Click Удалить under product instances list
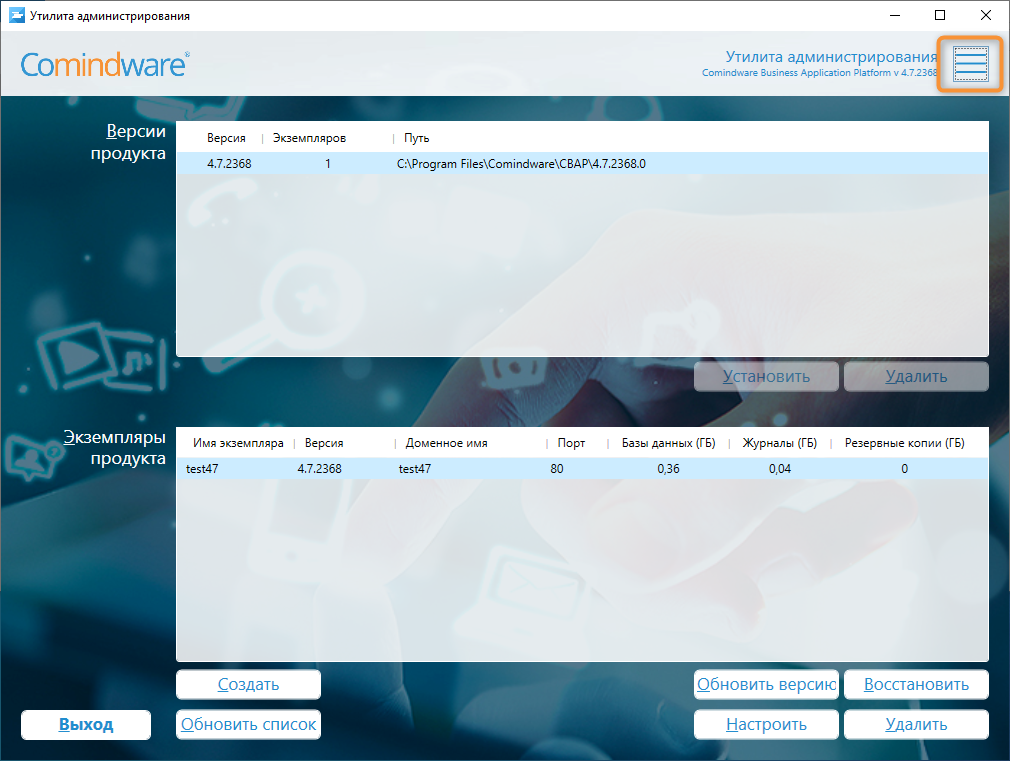 click(916, 724)
